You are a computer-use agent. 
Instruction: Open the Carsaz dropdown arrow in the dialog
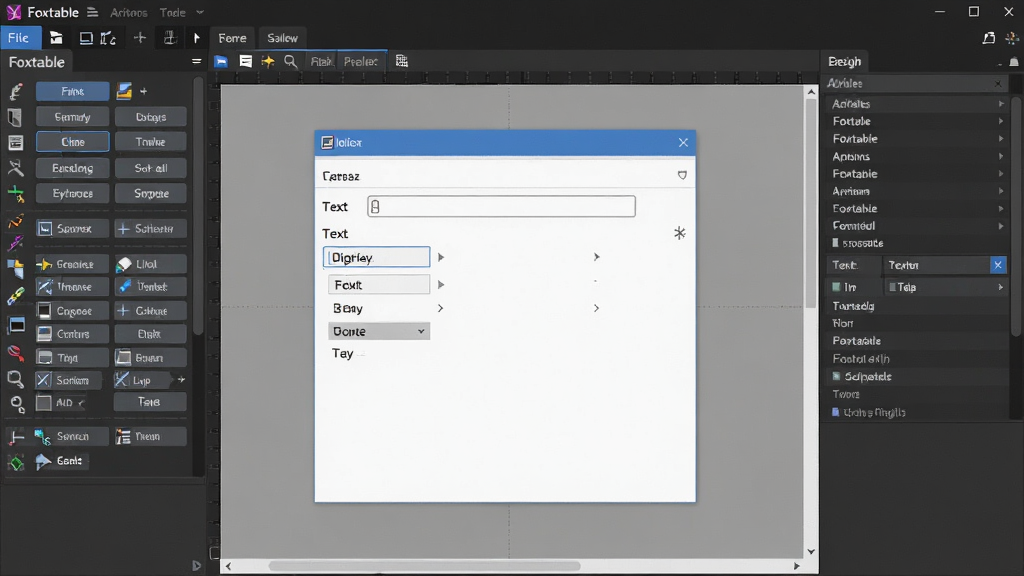[682, 176]
